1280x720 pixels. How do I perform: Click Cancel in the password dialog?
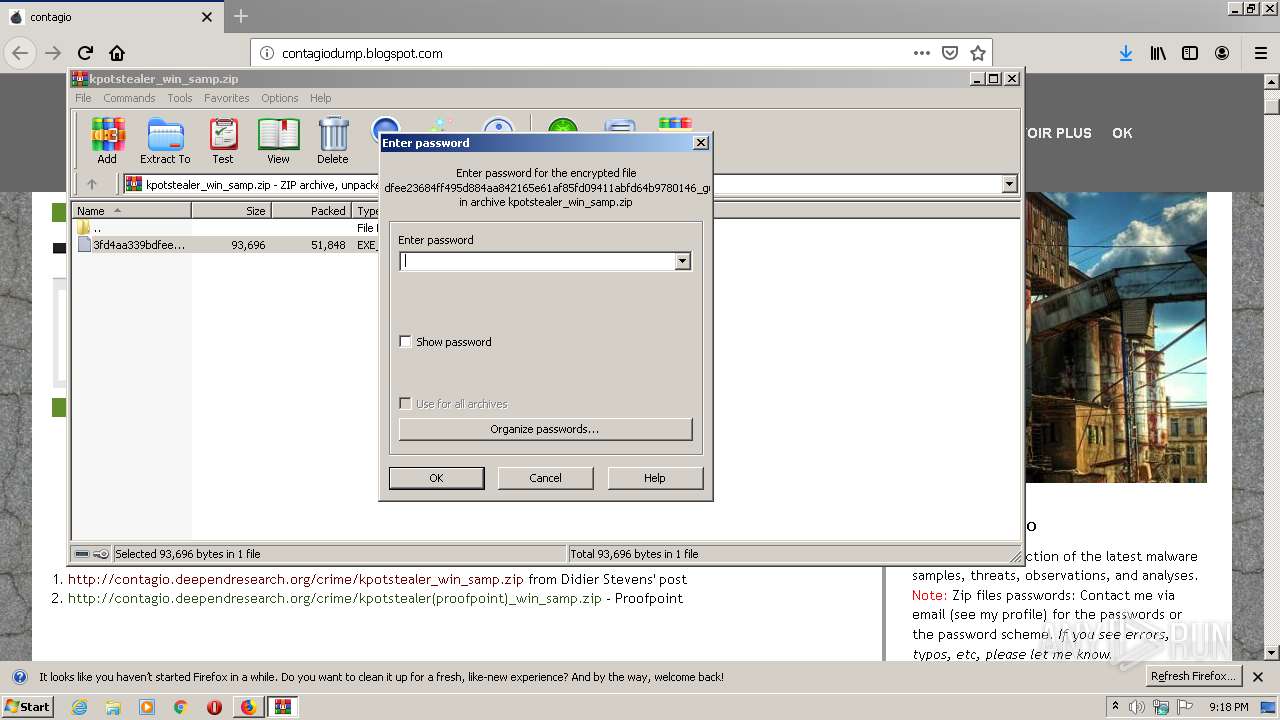coord(545,478)
